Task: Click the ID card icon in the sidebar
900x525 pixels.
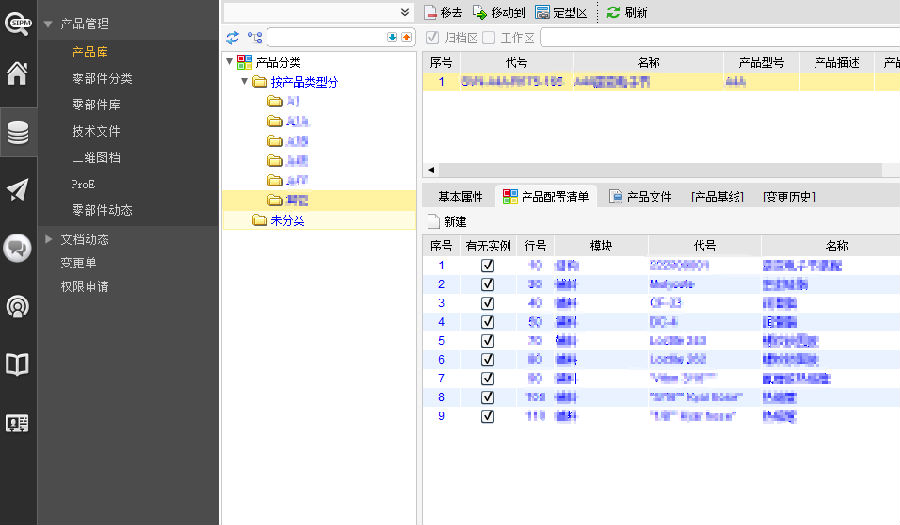Action: click(x=17, y=423)
